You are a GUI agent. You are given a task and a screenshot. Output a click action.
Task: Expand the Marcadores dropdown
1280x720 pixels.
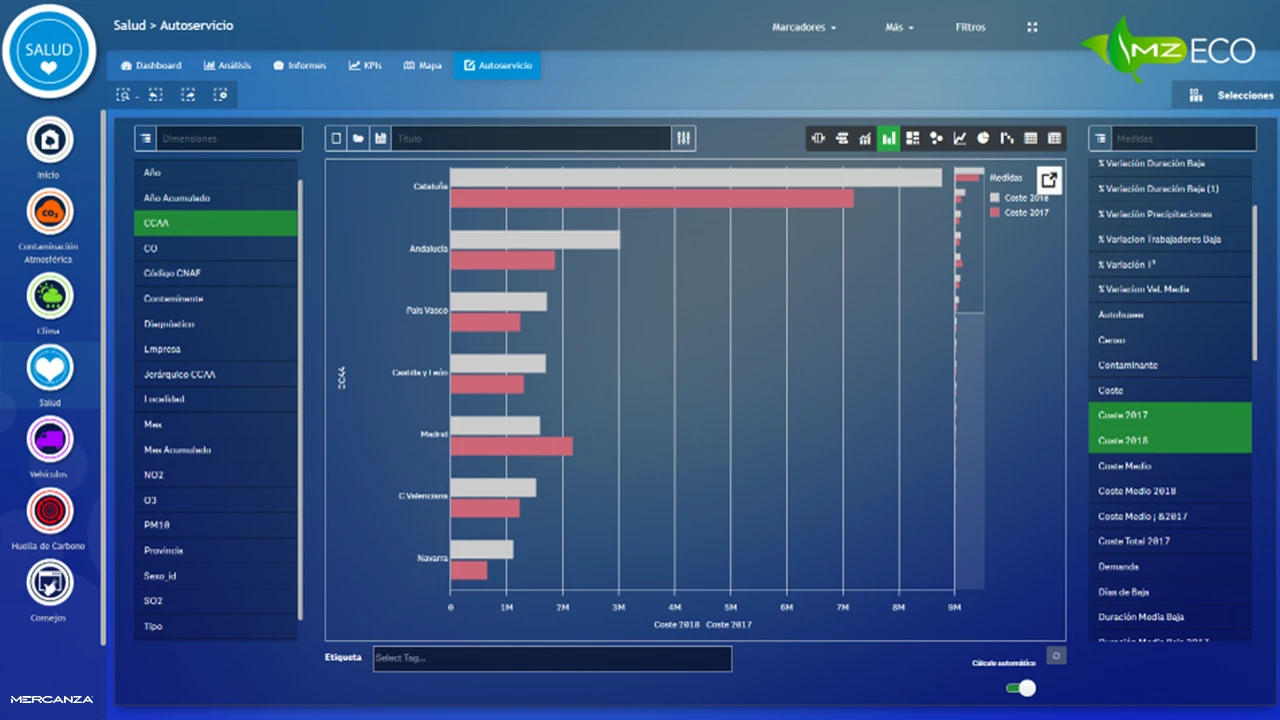804,27
